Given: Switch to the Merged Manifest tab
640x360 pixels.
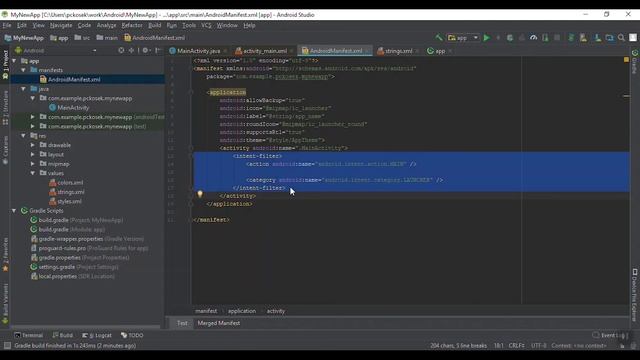Looking at the screenshot, I should coord(219,323).
